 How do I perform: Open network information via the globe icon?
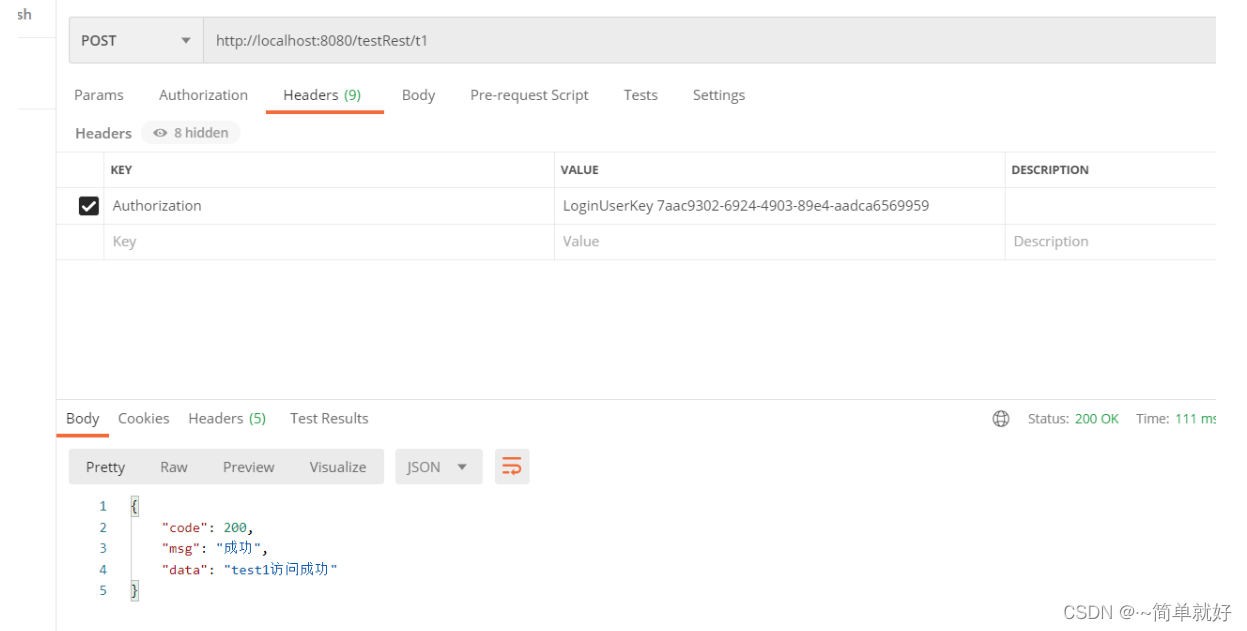point(1001,418)
